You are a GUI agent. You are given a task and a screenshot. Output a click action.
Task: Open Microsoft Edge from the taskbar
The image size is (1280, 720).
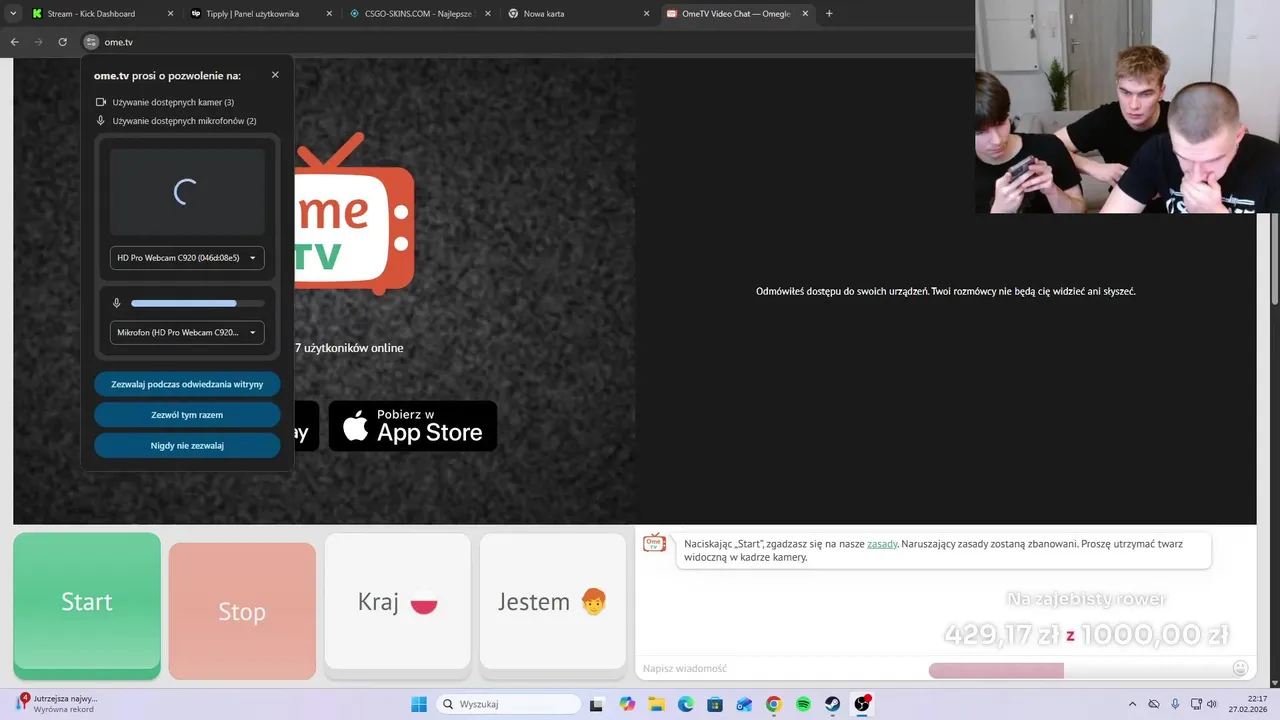click(x=686, y=704)
